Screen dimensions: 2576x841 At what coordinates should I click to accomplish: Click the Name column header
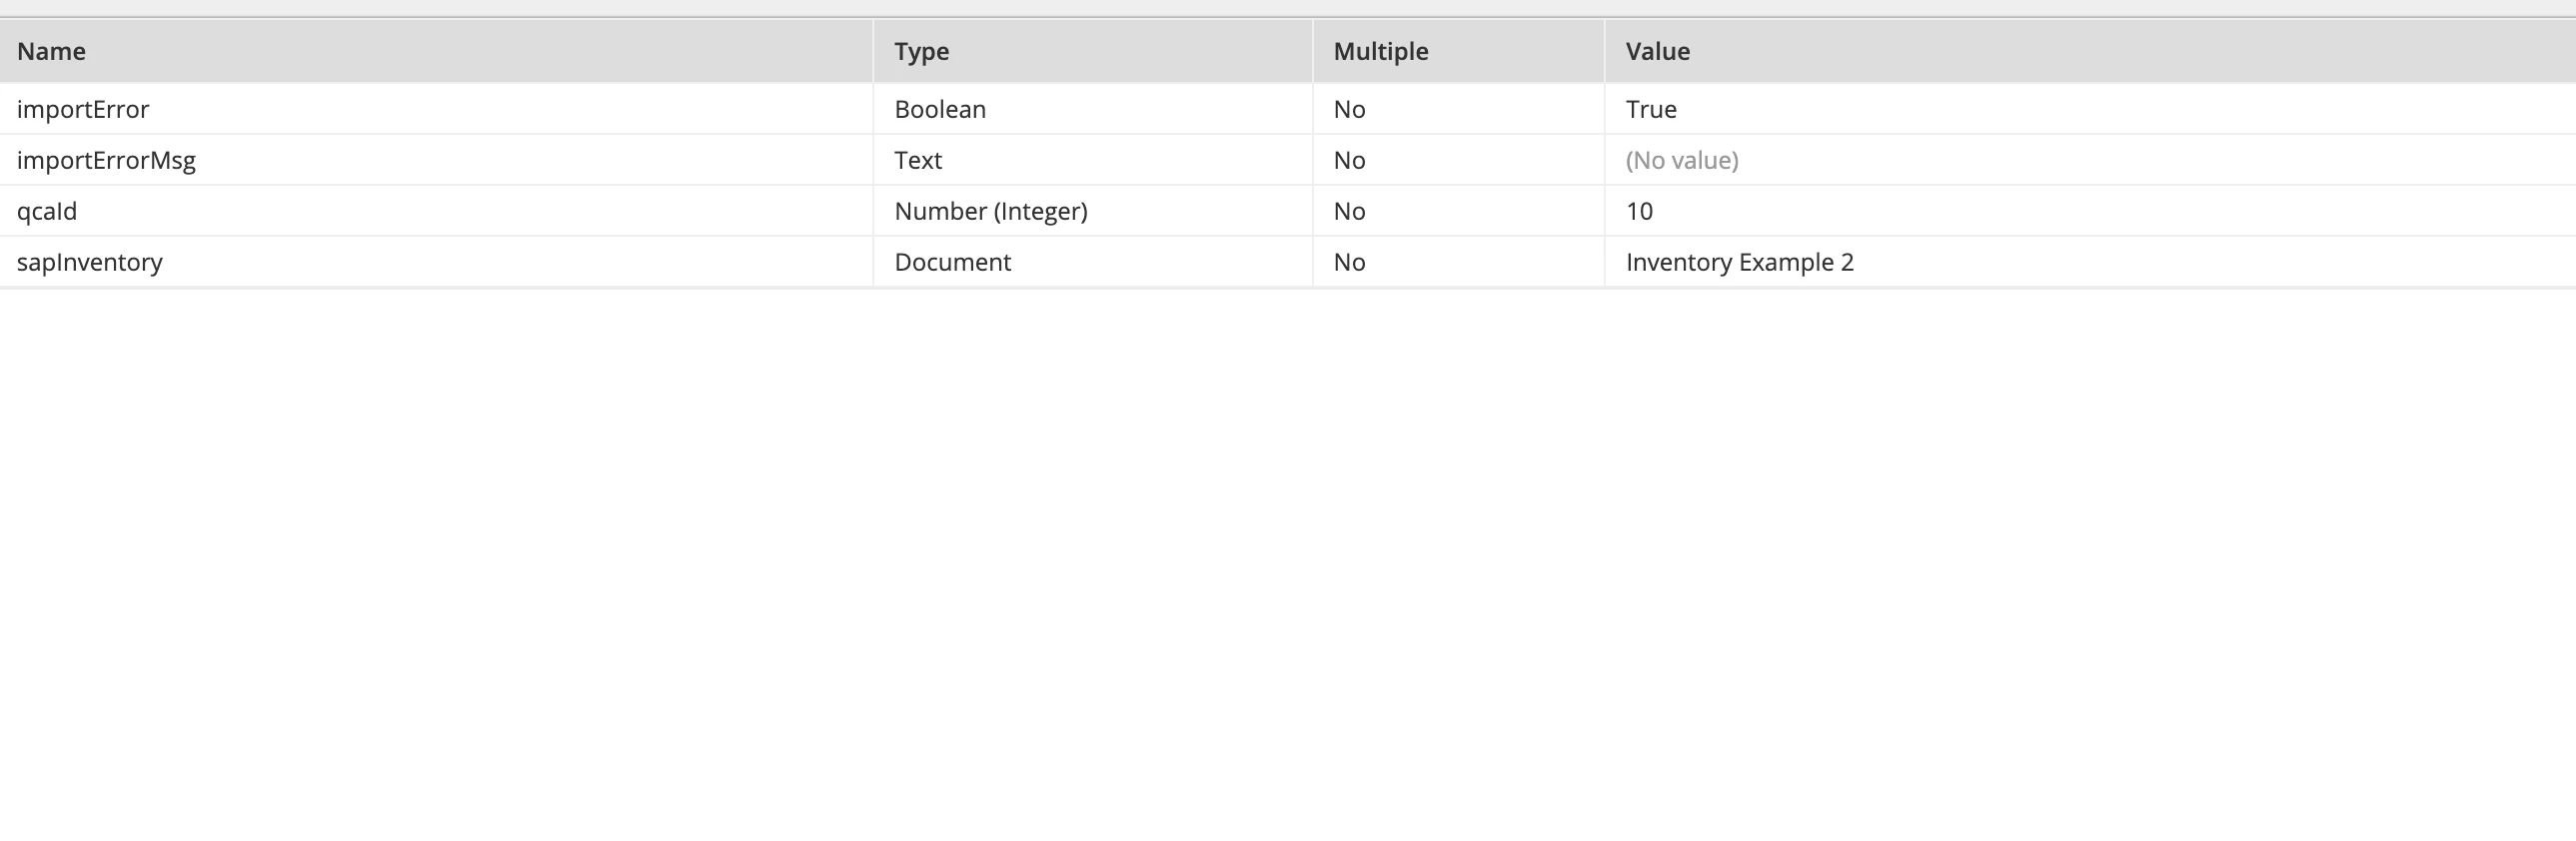point(436,51)
